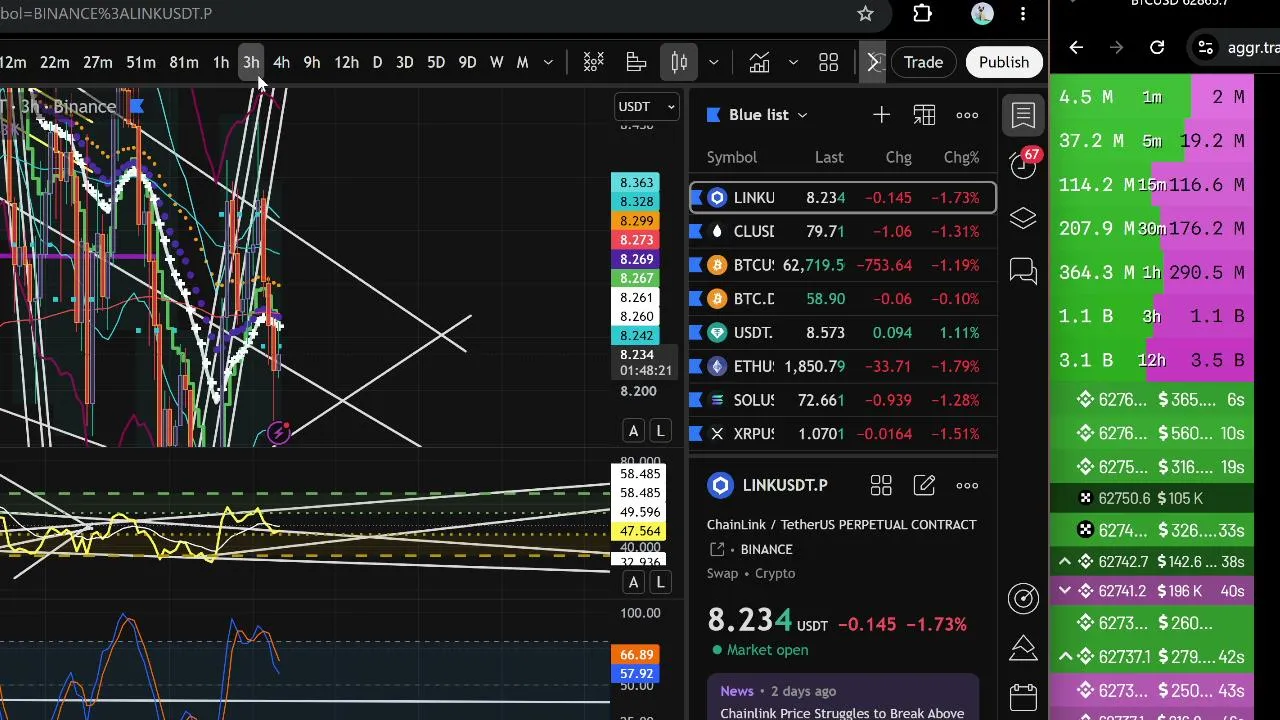Collapse the 62741.2 trade row chevron
This screenshot has width=1280, height=720.
point(1065,591)
